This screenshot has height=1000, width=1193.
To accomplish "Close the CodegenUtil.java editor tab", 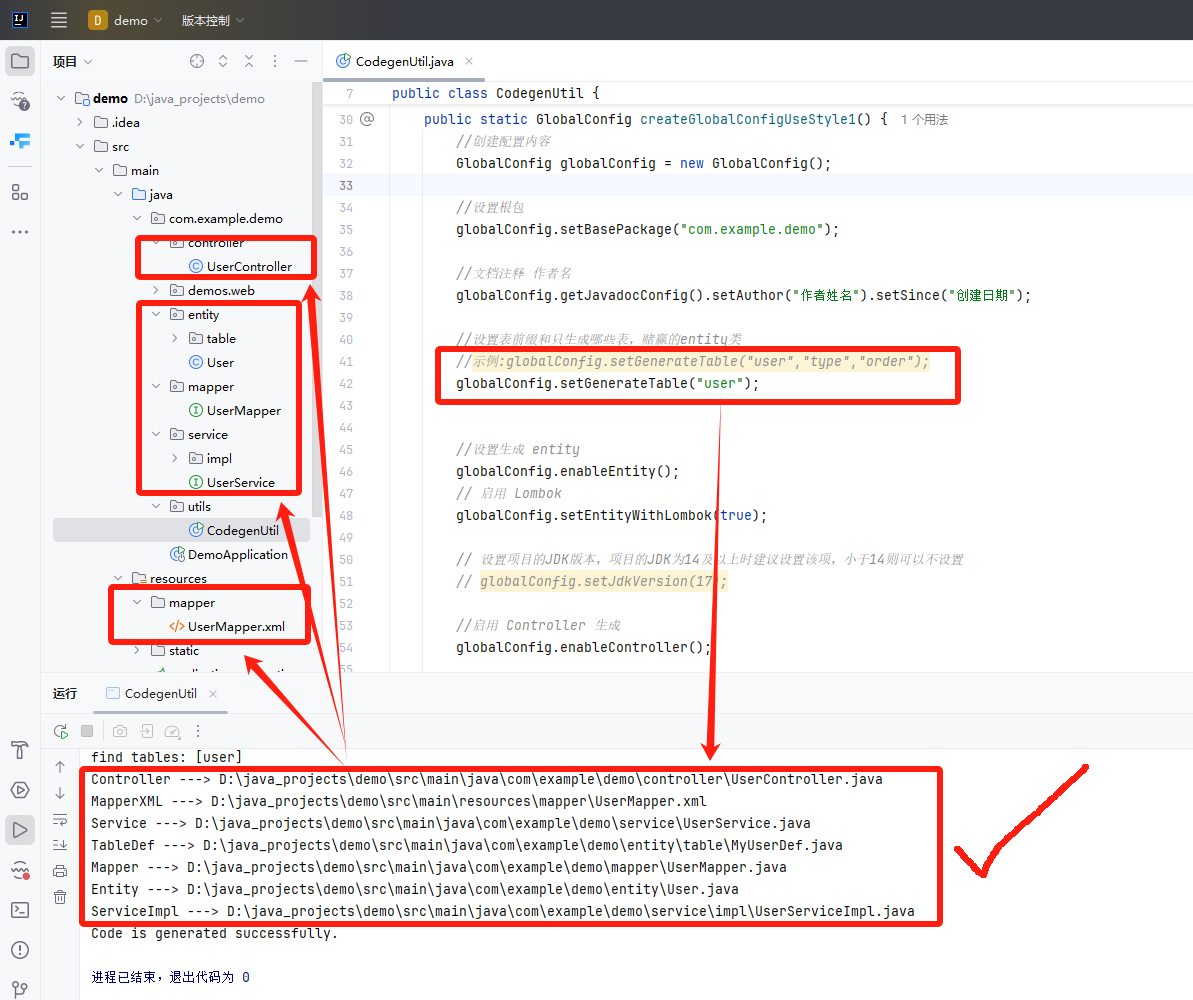I will (x=469, y=61).
